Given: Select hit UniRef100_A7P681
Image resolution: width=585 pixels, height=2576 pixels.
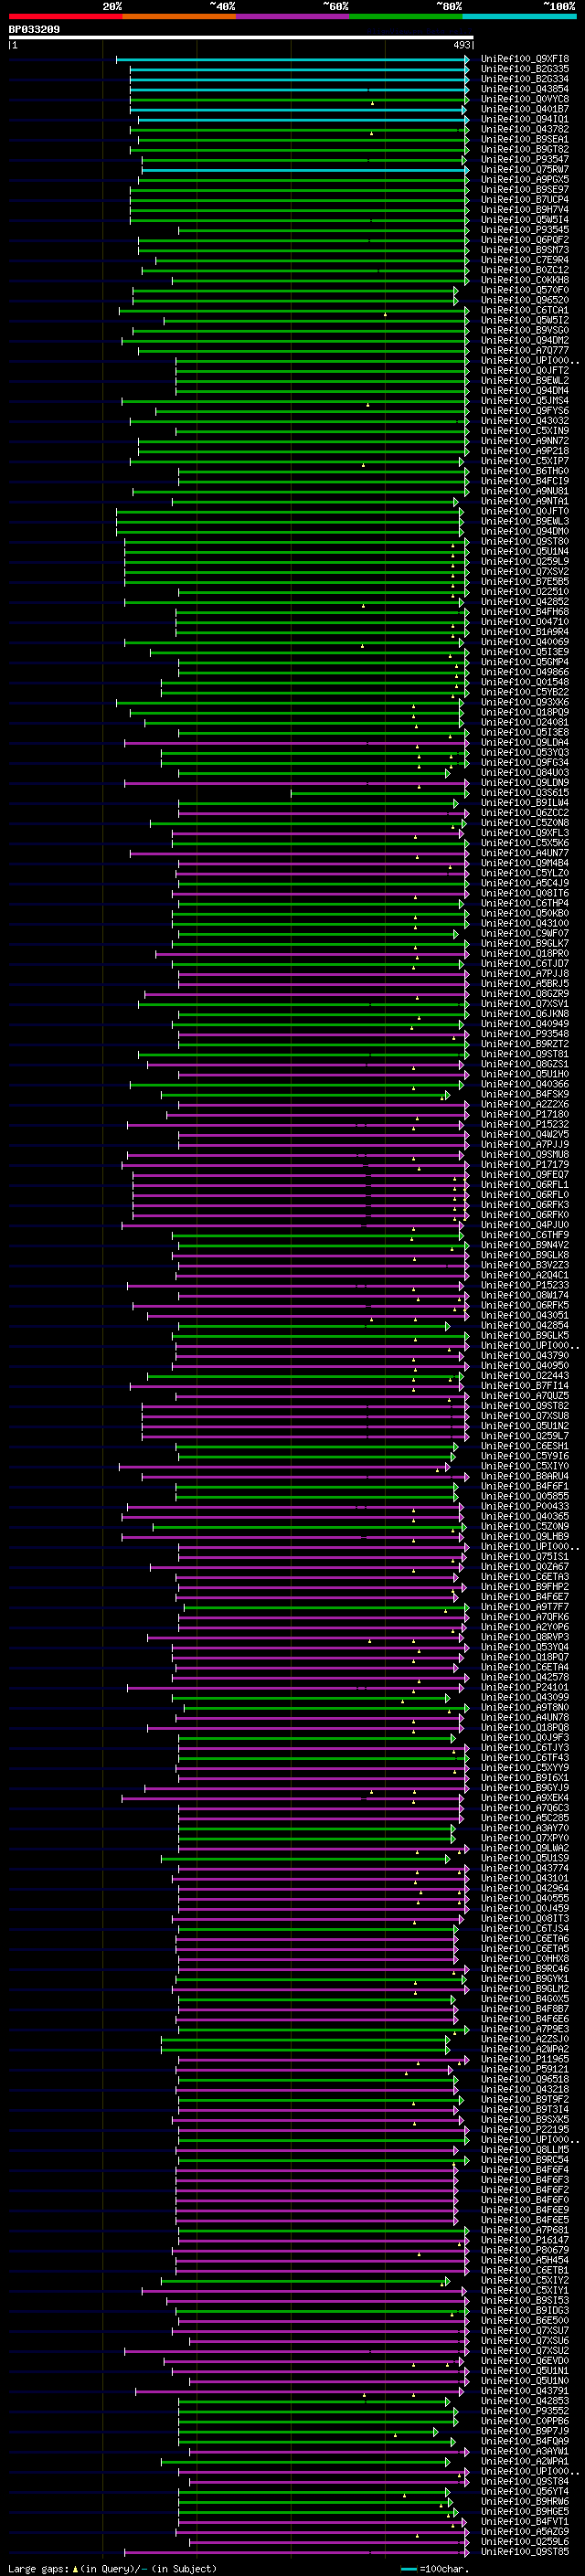Looking at the screenshot, I should tap(525, 2230).
